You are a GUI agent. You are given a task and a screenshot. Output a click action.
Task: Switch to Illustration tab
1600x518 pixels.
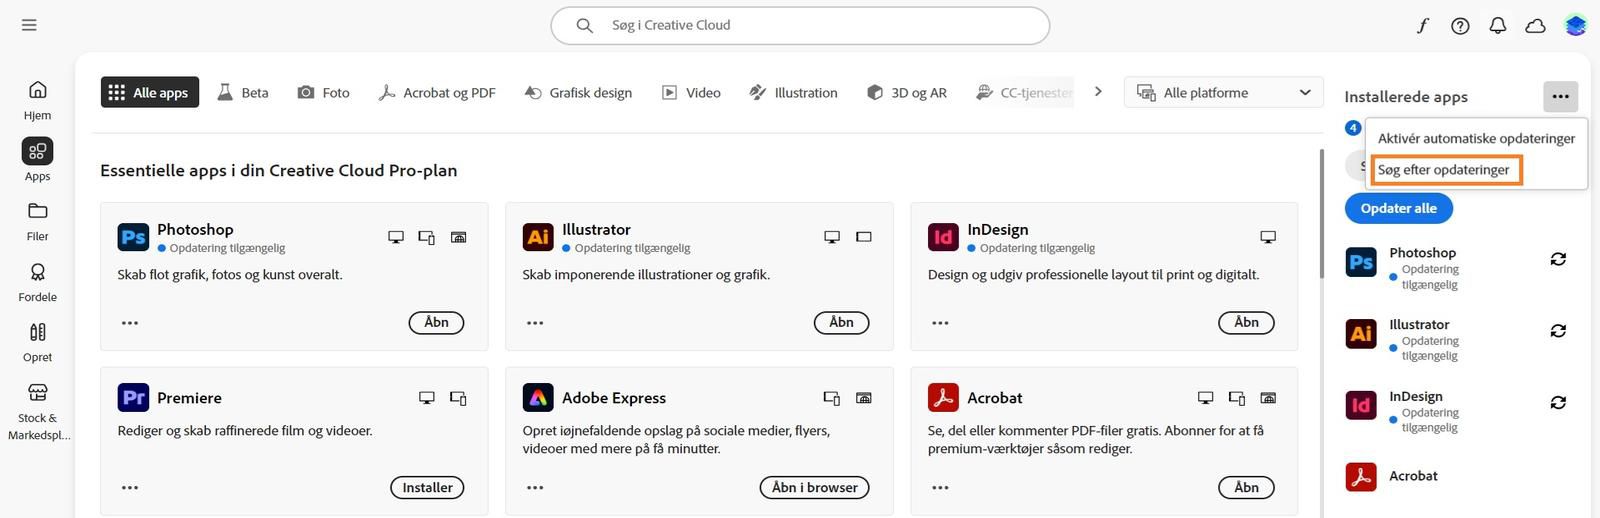pos(794,92)
